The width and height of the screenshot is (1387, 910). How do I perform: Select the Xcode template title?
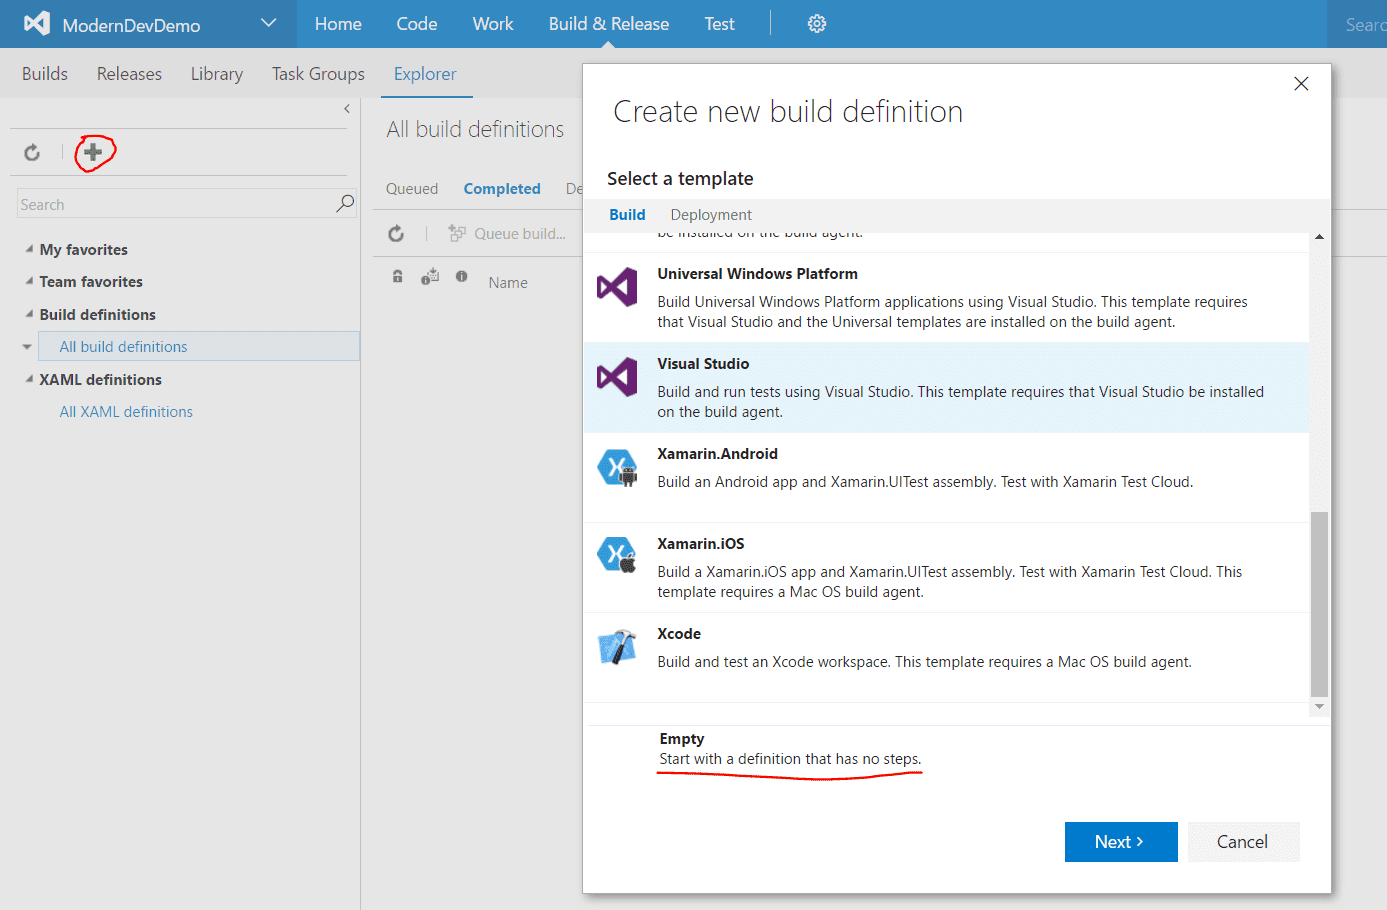(679, 634)
